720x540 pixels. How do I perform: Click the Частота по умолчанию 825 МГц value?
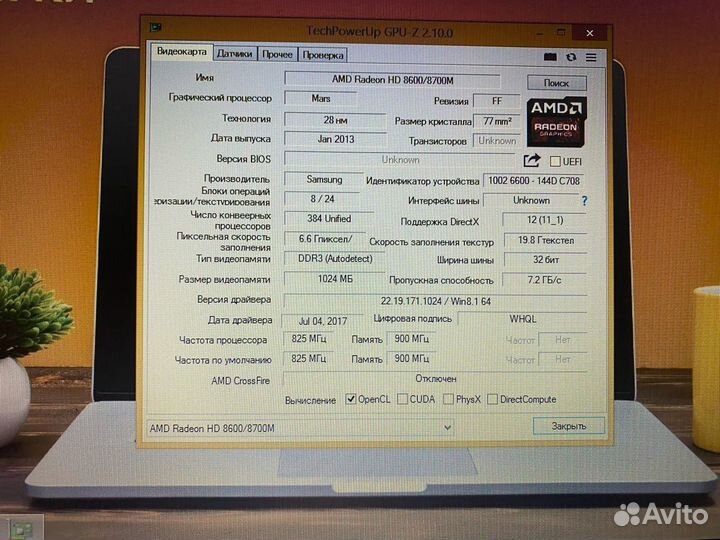[x=309, y=358]
